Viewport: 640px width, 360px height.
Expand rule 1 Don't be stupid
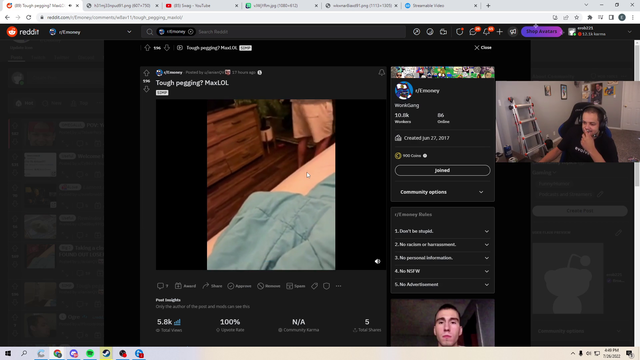coord(442,231)
